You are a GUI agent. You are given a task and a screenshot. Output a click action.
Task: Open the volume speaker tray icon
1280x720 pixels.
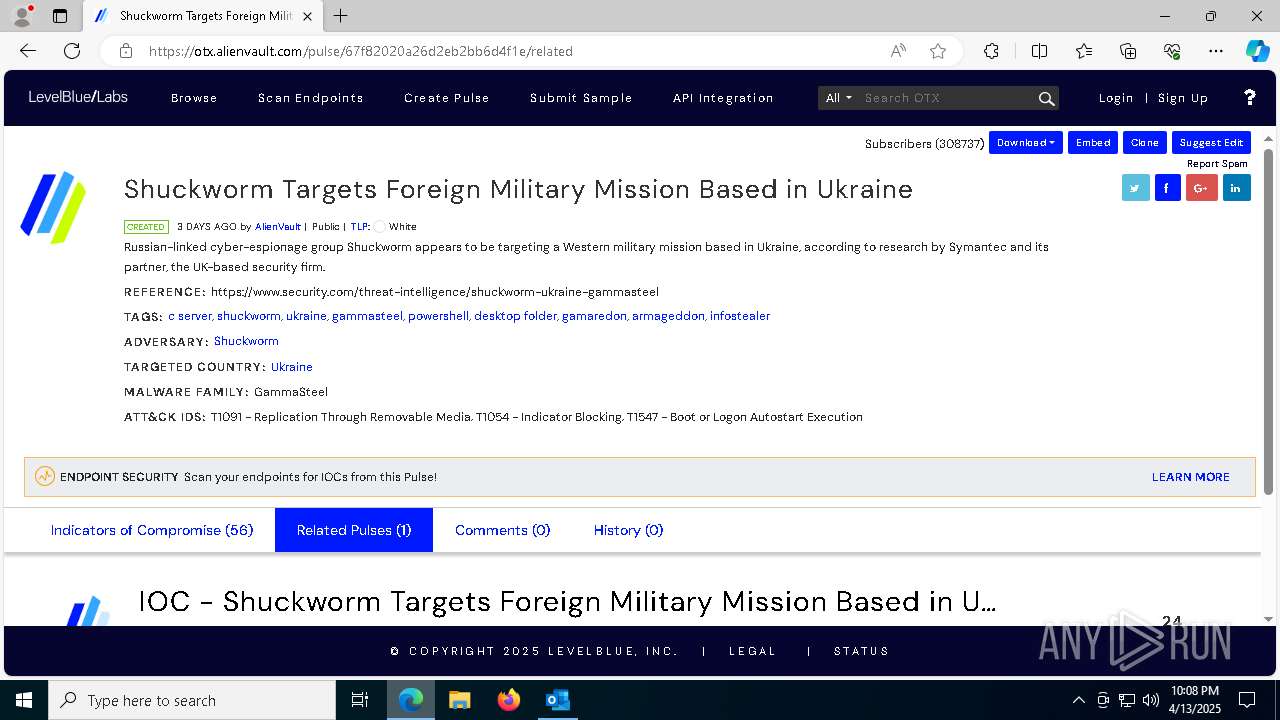pyautogui.click(x=1150, y=700)
